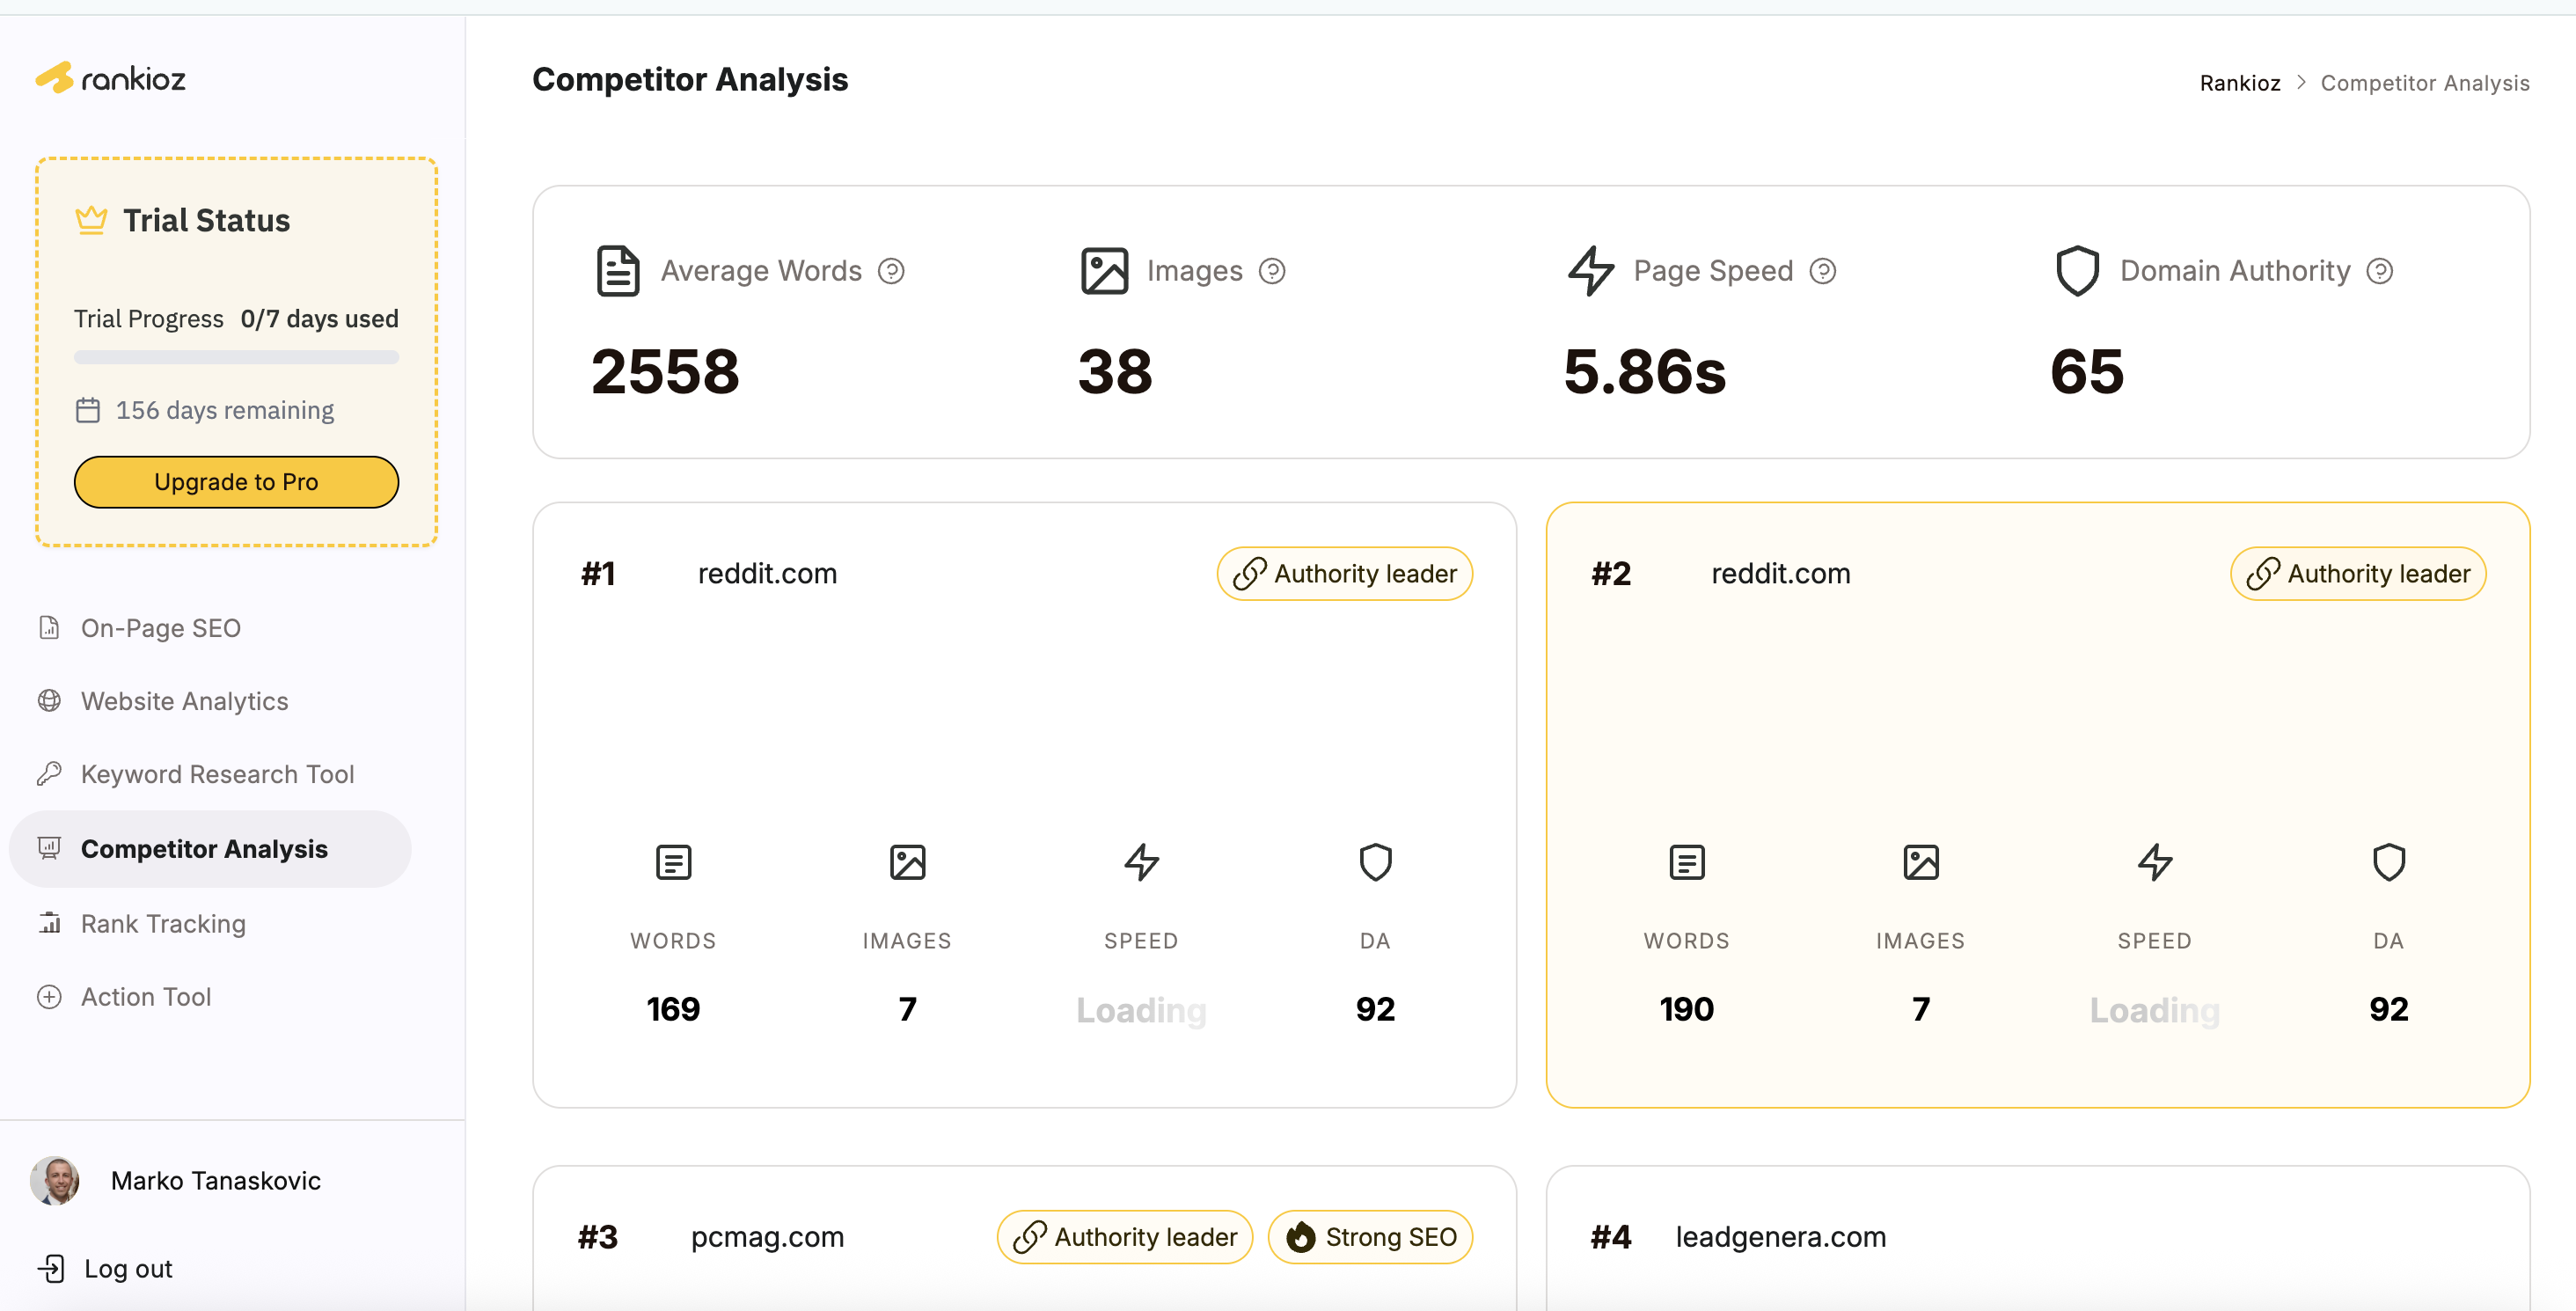Open the On-Page SEO section
Viewport: 2576px width, 1311px height.
160,628
